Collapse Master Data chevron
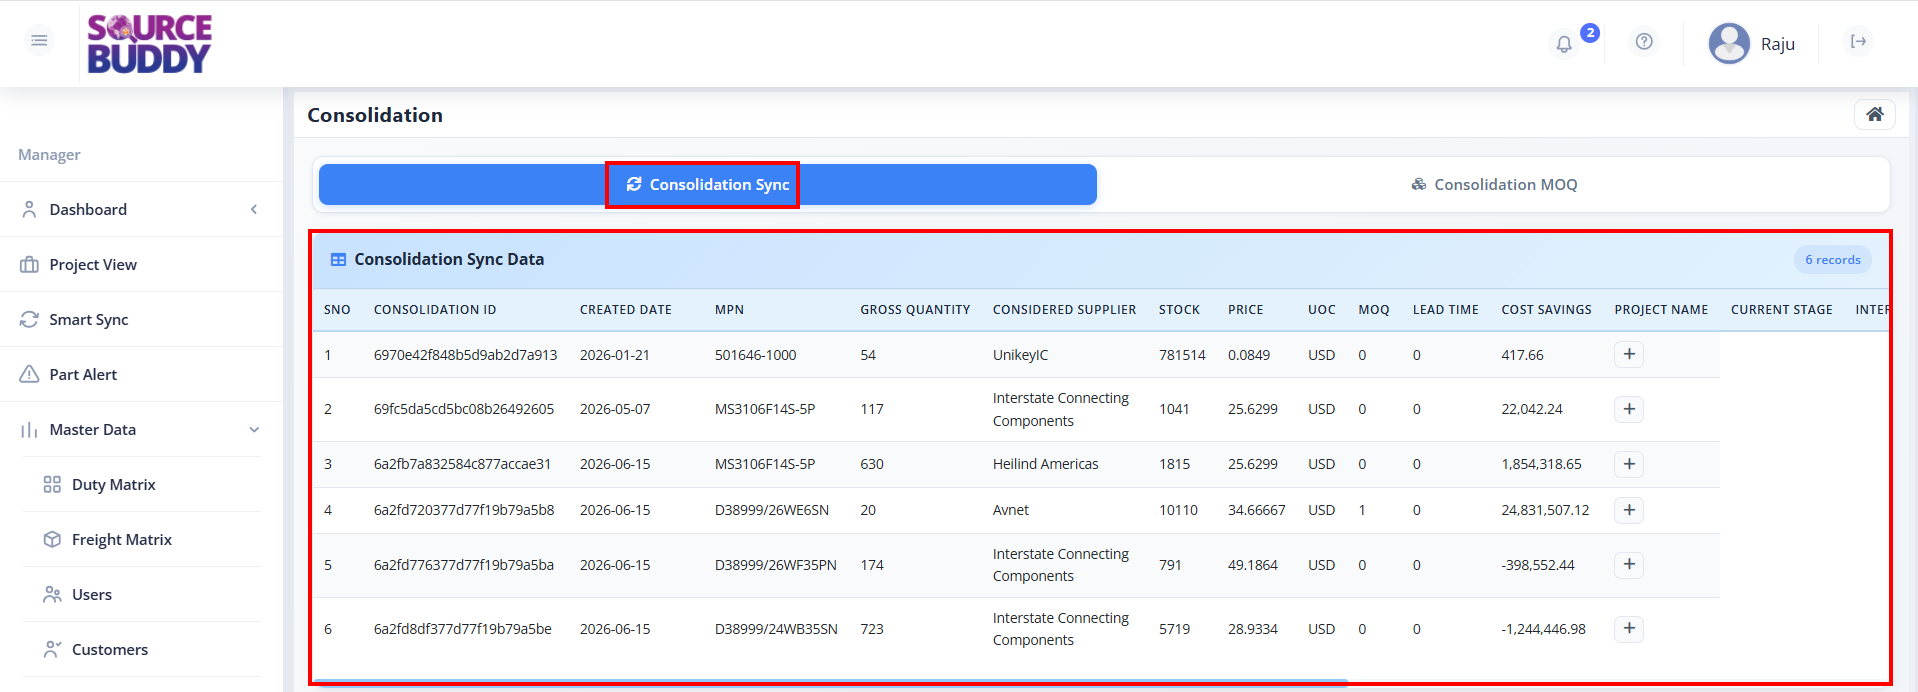 pyautogui.click(x=254, y=429)
